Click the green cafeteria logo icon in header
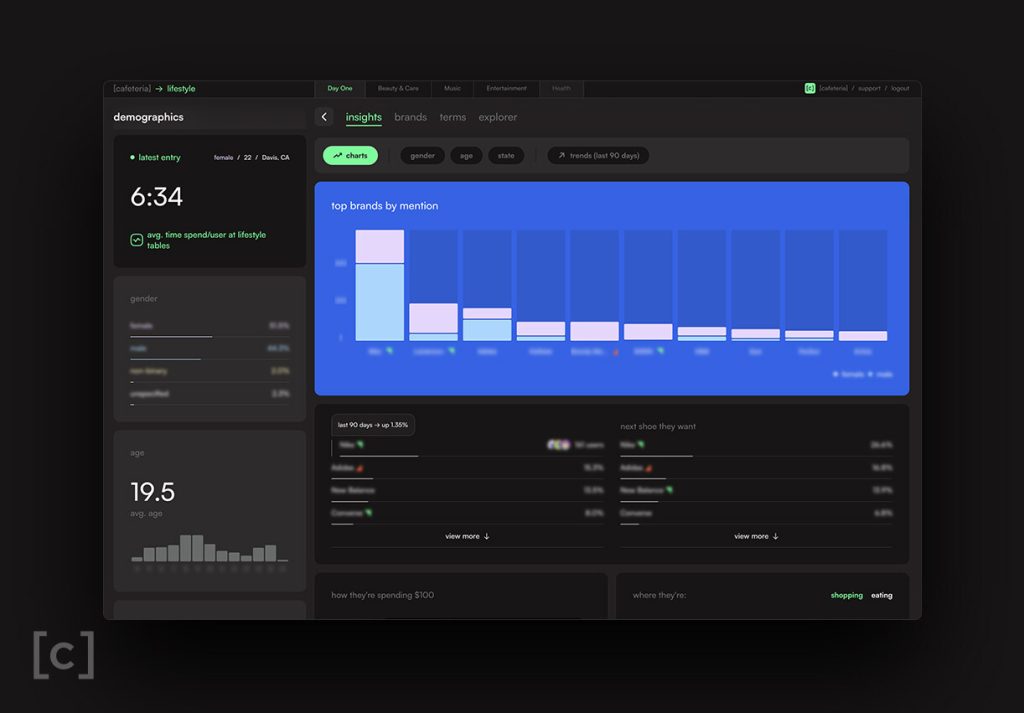Image resolution: width=1024 pixels, height=713 pixels. [x=810, y=88]
